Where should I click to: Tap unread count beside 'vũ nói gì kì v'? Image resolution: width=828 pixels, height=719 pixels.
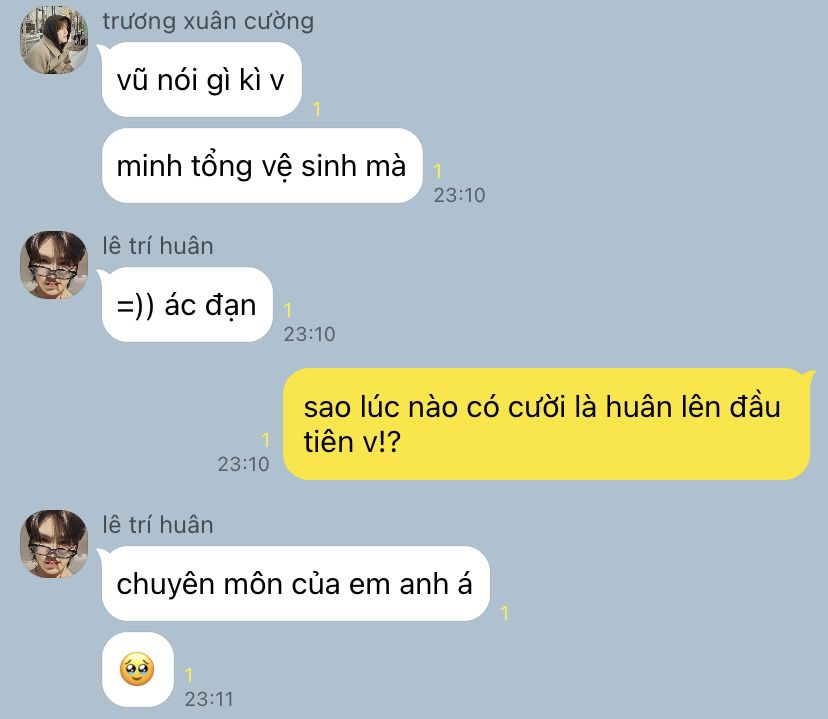click(316, 109)
